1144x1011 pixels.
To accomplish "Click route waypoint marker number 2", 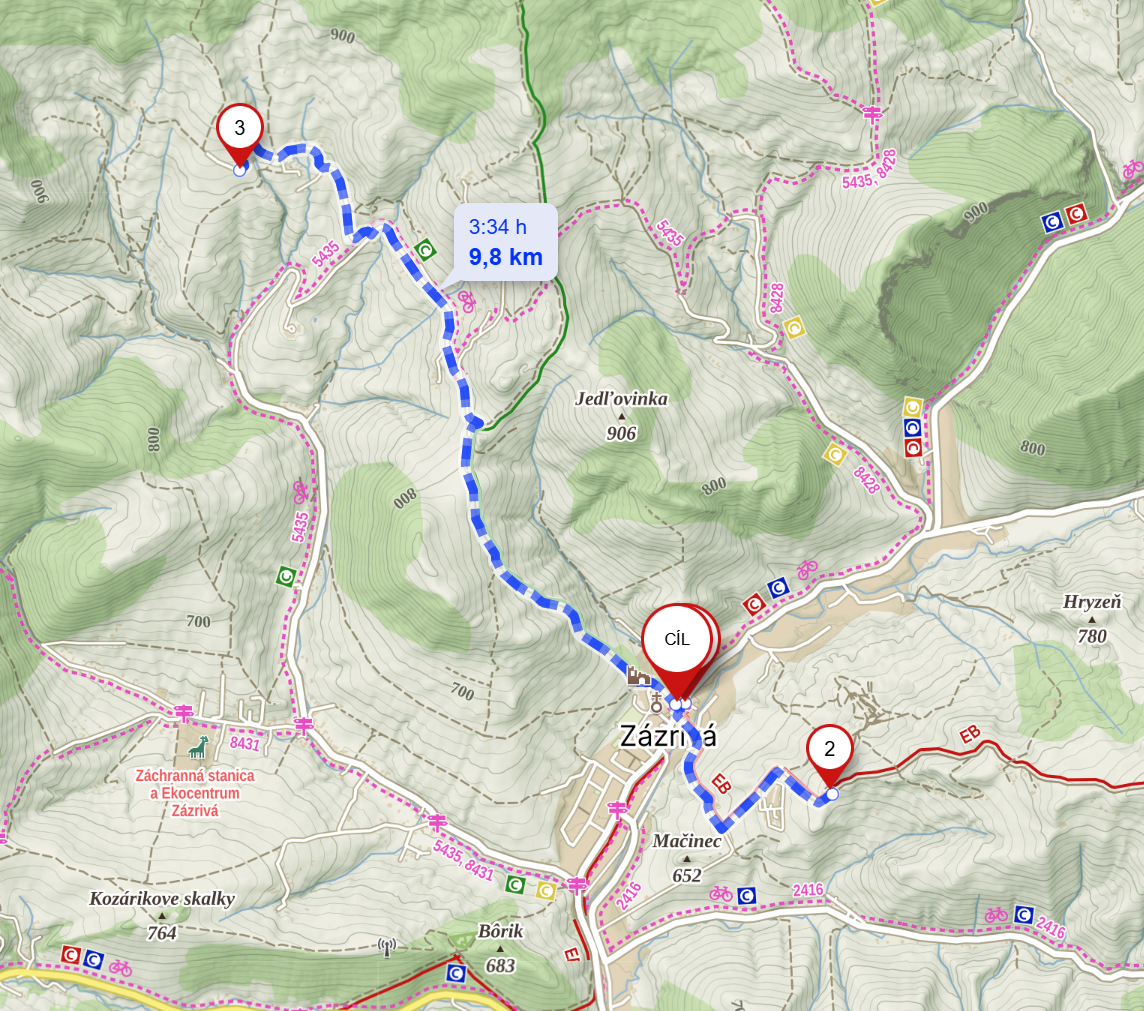I will point(830,748).
